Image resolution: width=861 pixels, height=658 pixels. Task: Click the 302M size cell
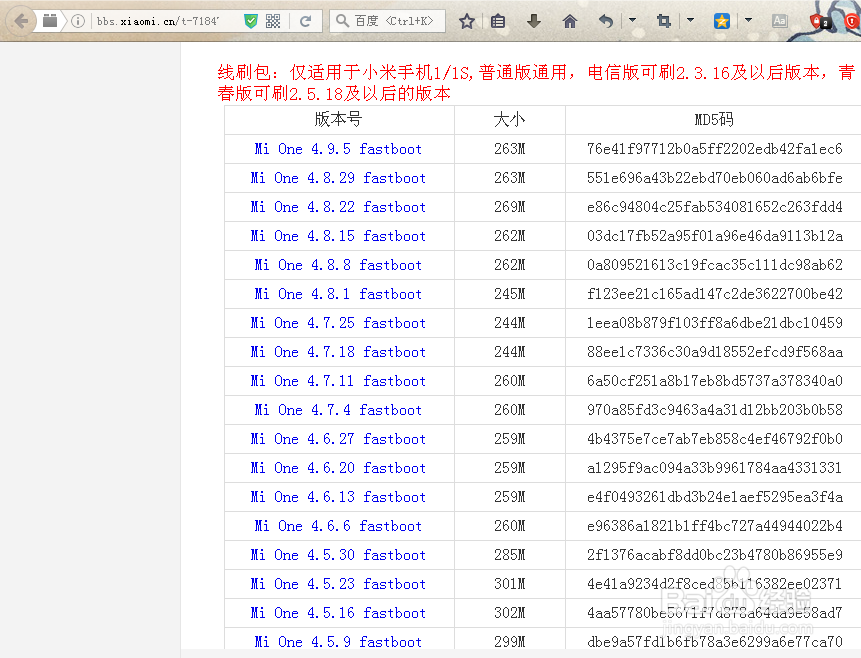click(x=510, y=613)
